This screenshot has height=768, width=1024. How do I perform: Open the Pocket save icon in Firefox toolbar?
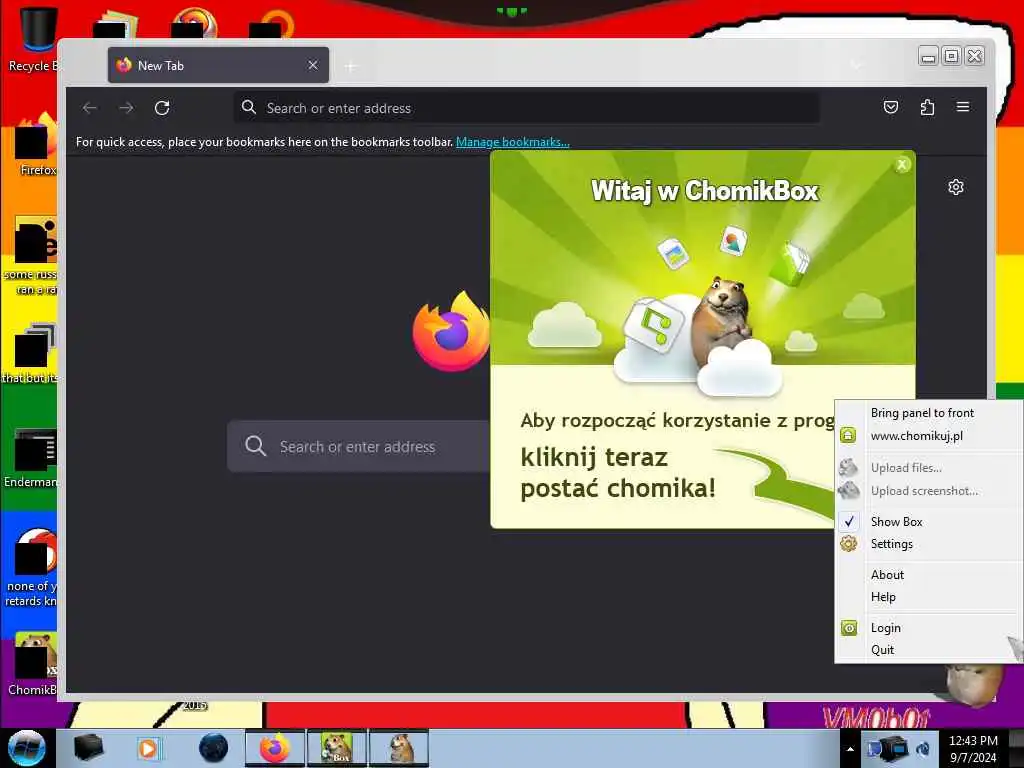click(x=891, y=107)
